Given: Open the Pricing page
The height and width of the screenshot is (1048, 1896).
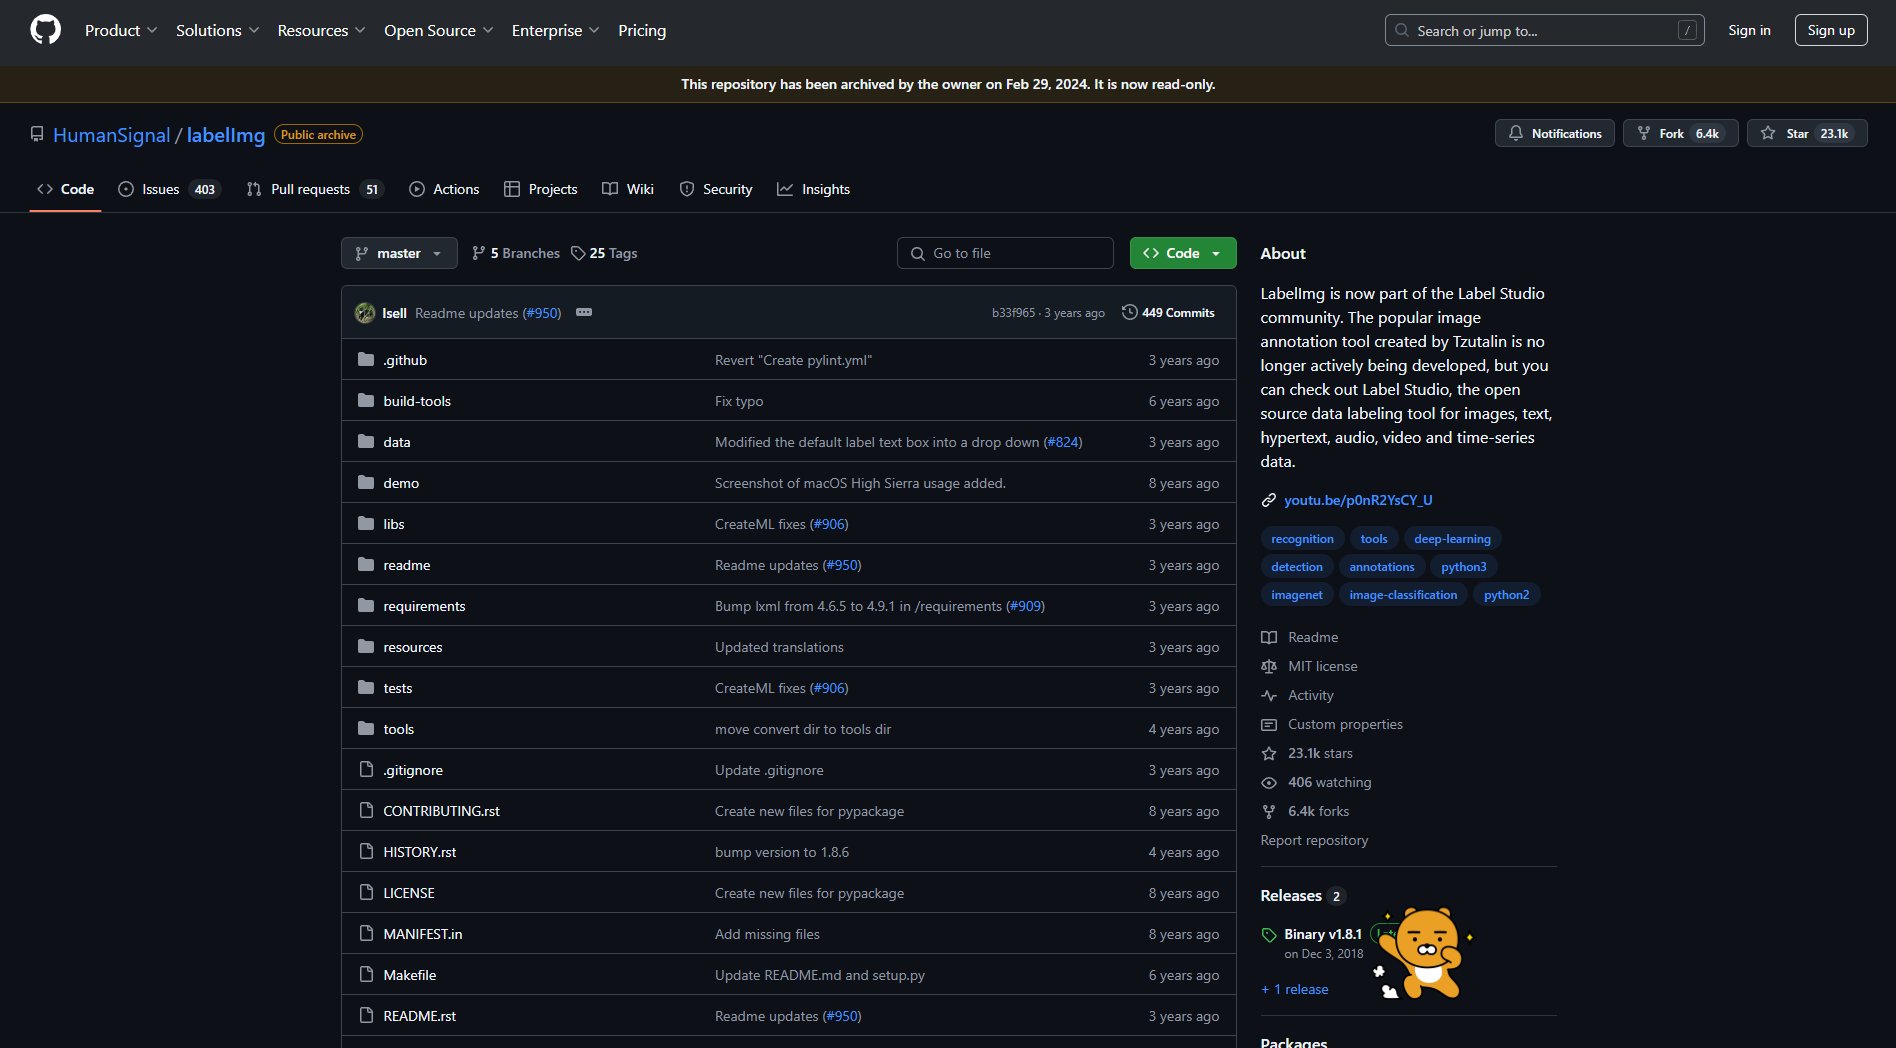Looking at the screenshot, I should point(642,30).
